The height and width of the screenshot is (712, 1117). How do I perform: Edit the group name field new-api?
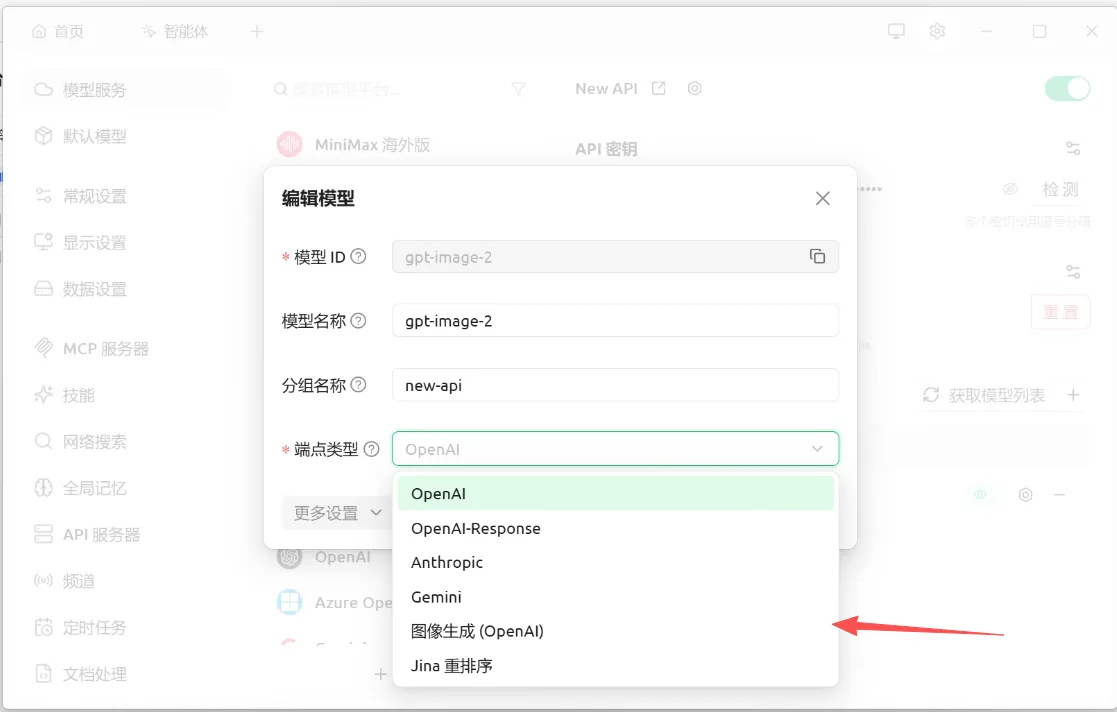(615, 385)
